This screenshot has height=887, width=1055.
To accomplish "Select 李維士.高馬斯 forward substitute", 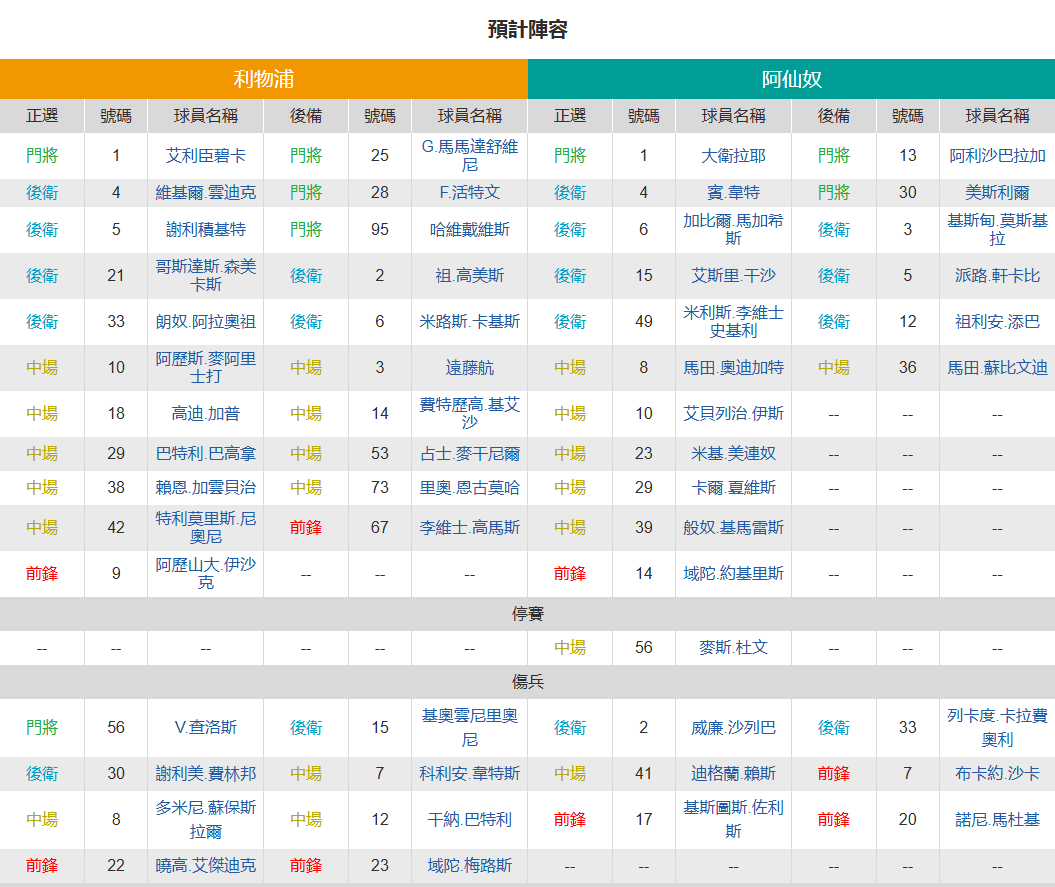I will tap(470, 528).
